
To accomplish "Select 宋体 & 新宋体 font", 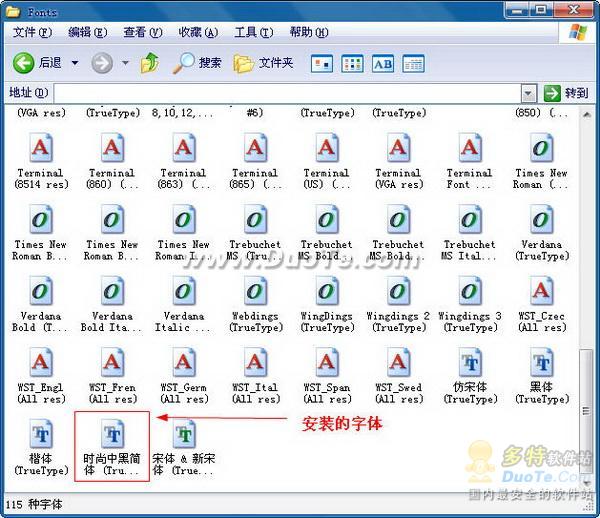I will (184, 448).
